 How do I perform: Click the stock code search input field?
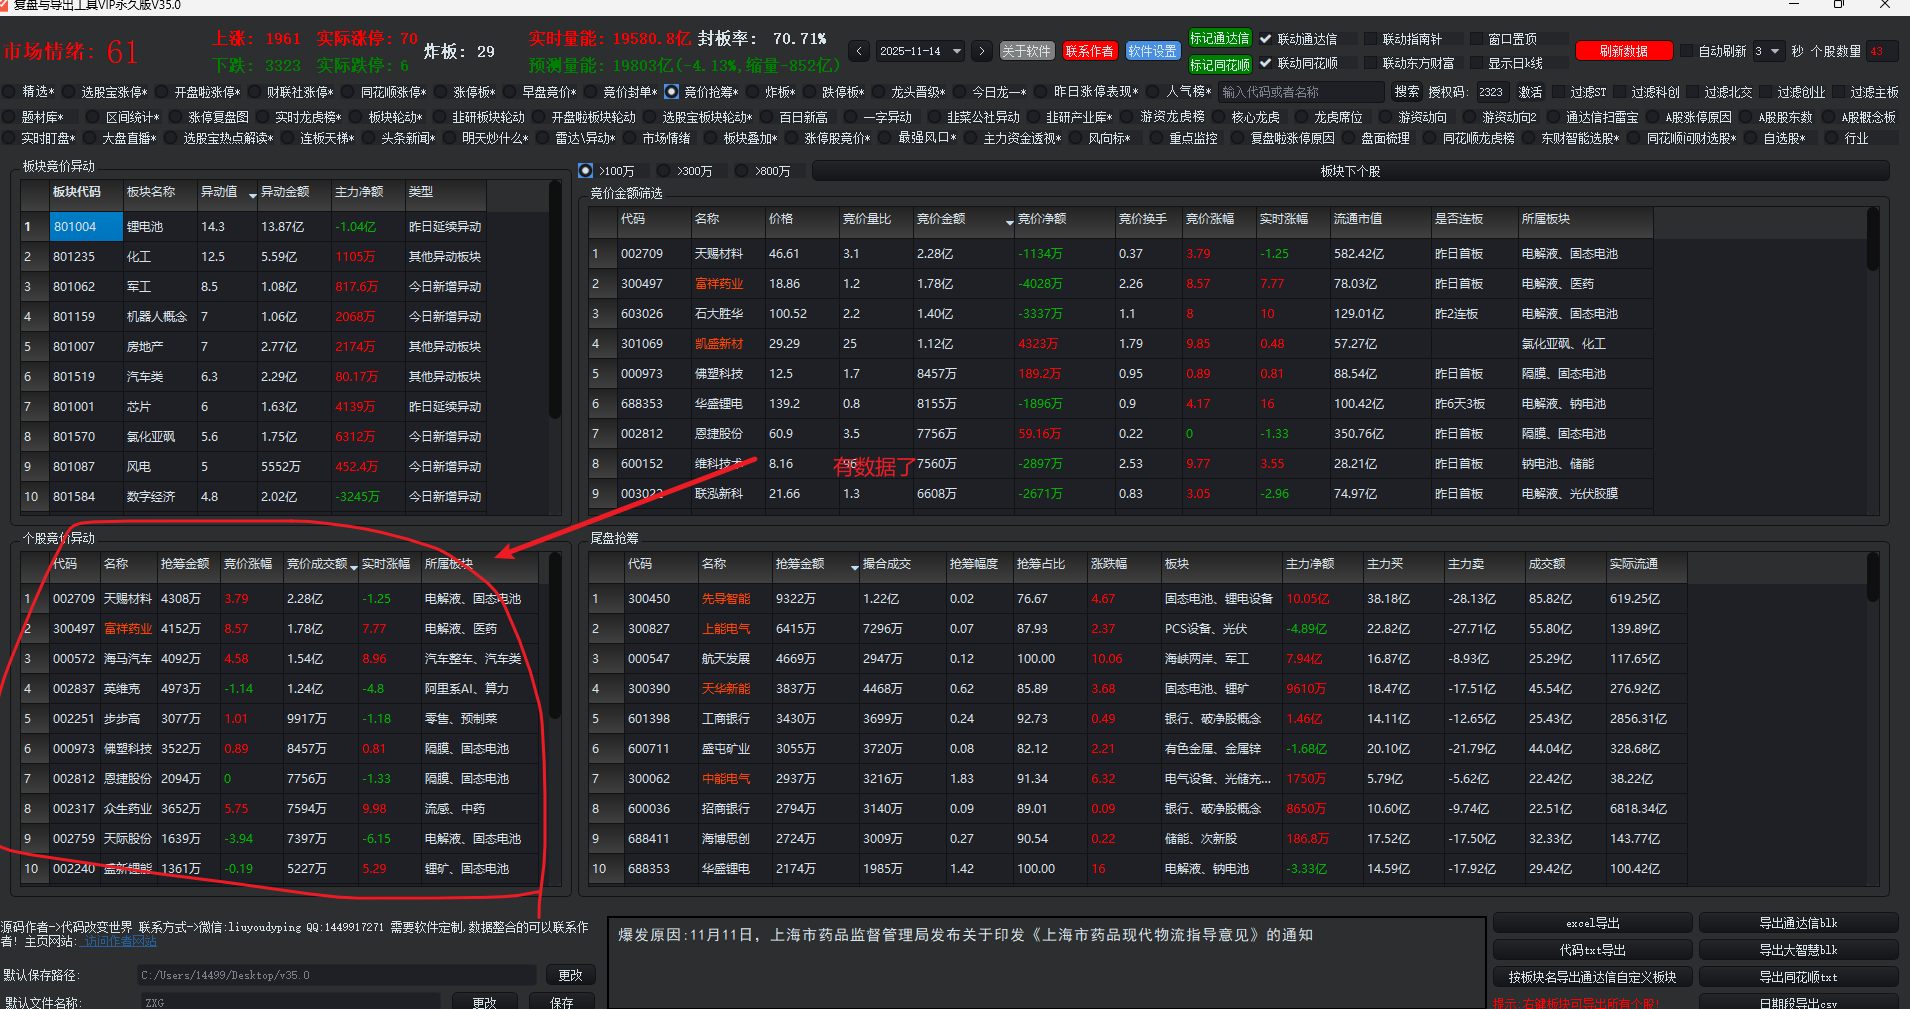point(1301,92)
